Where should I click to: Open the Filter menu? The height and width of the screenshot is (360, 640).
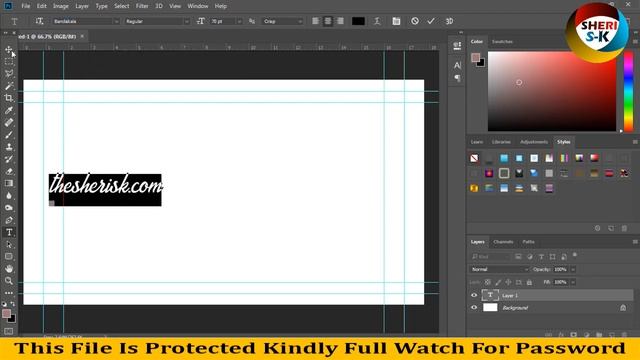[x=142, y=6]
